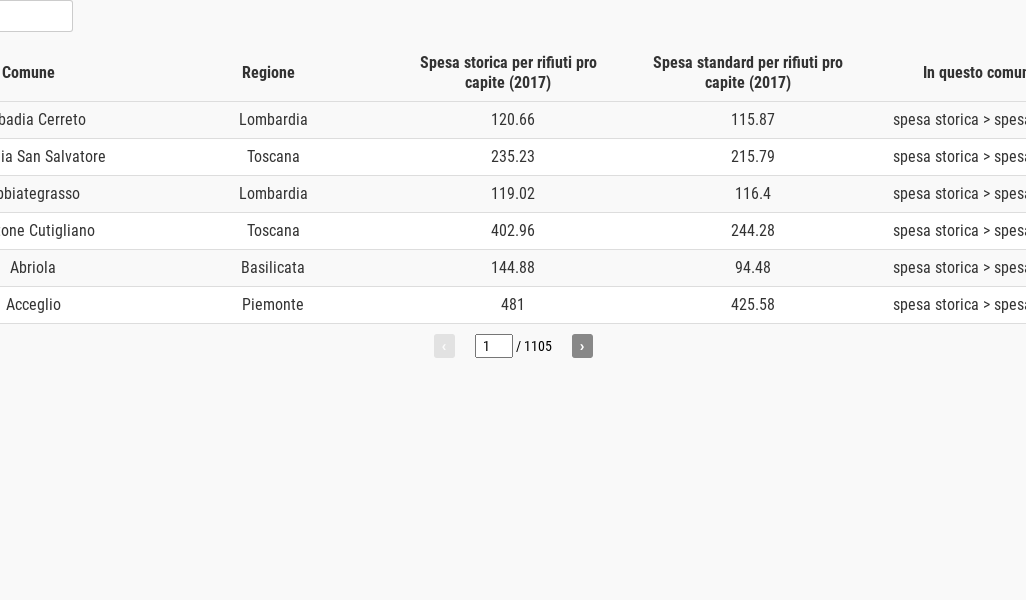This screenshot has width=1026, height=600.
Task: Sort by Spesa storica per rifiuti header
Action: pyautogui.click(x=508, y=72)
